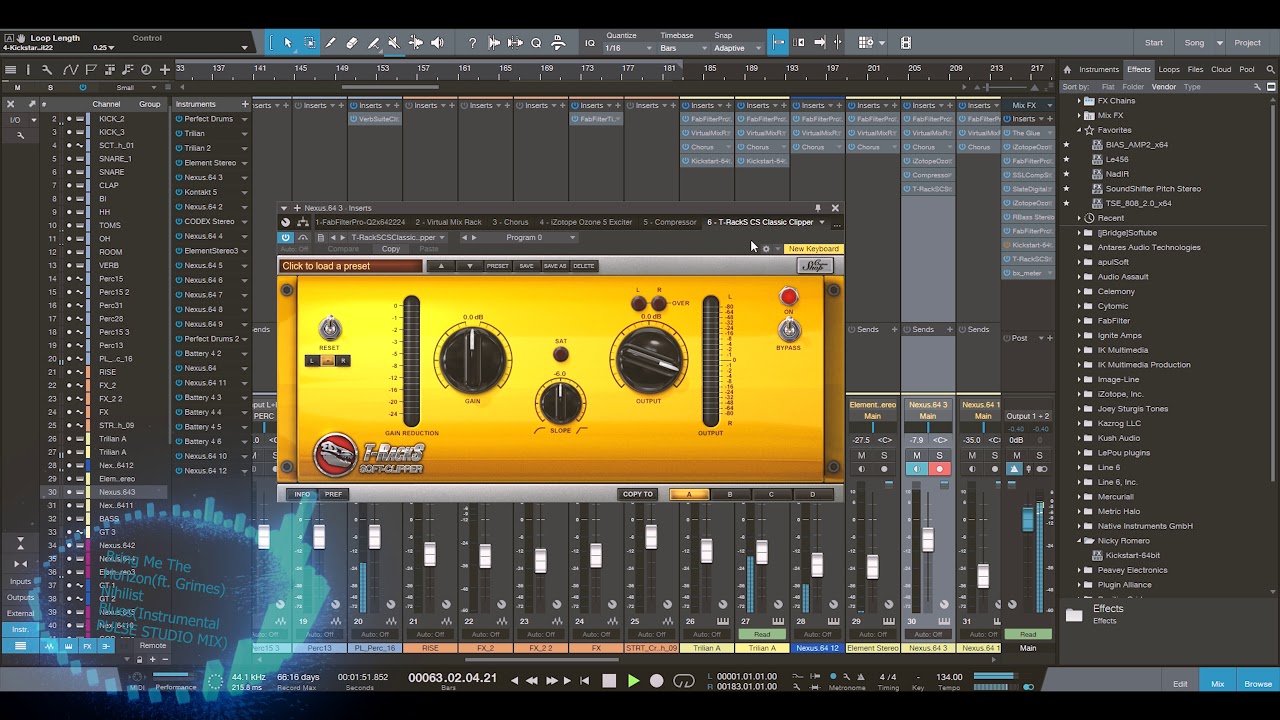The image size is (1280, 720).
Task: Click the Copy button in plugin header
Action: pyautogui.click(x=391, y=249)
